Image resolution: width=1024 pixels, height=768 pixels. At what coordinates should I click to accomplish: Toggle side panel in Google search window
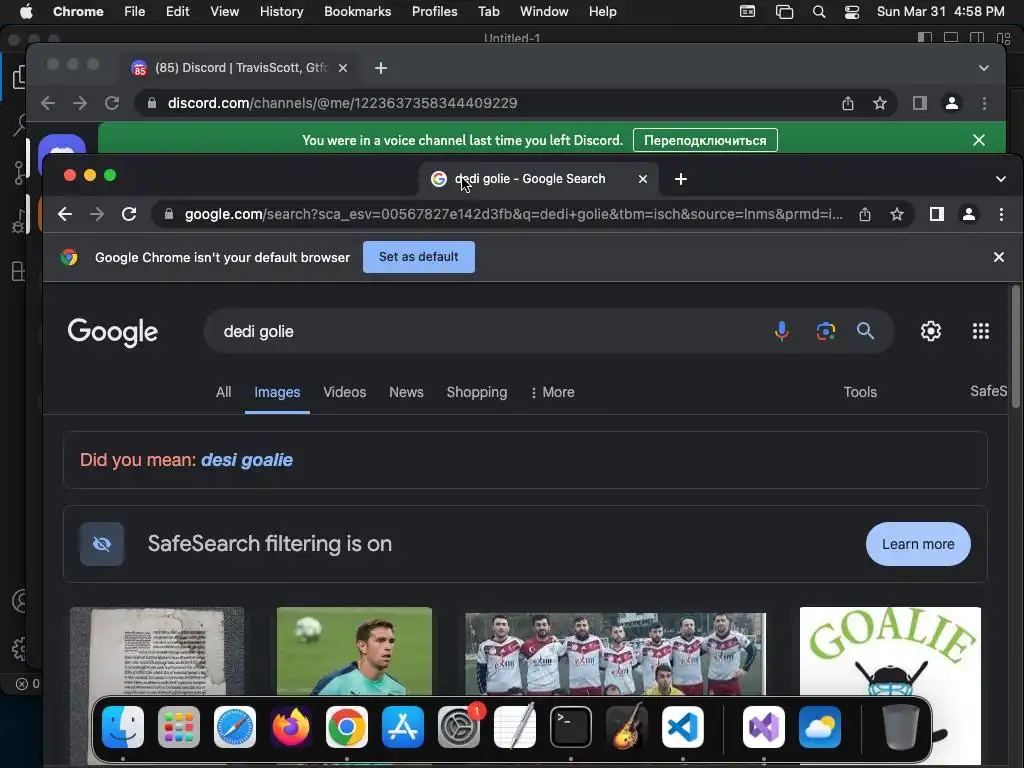click(x=936, y=214)
